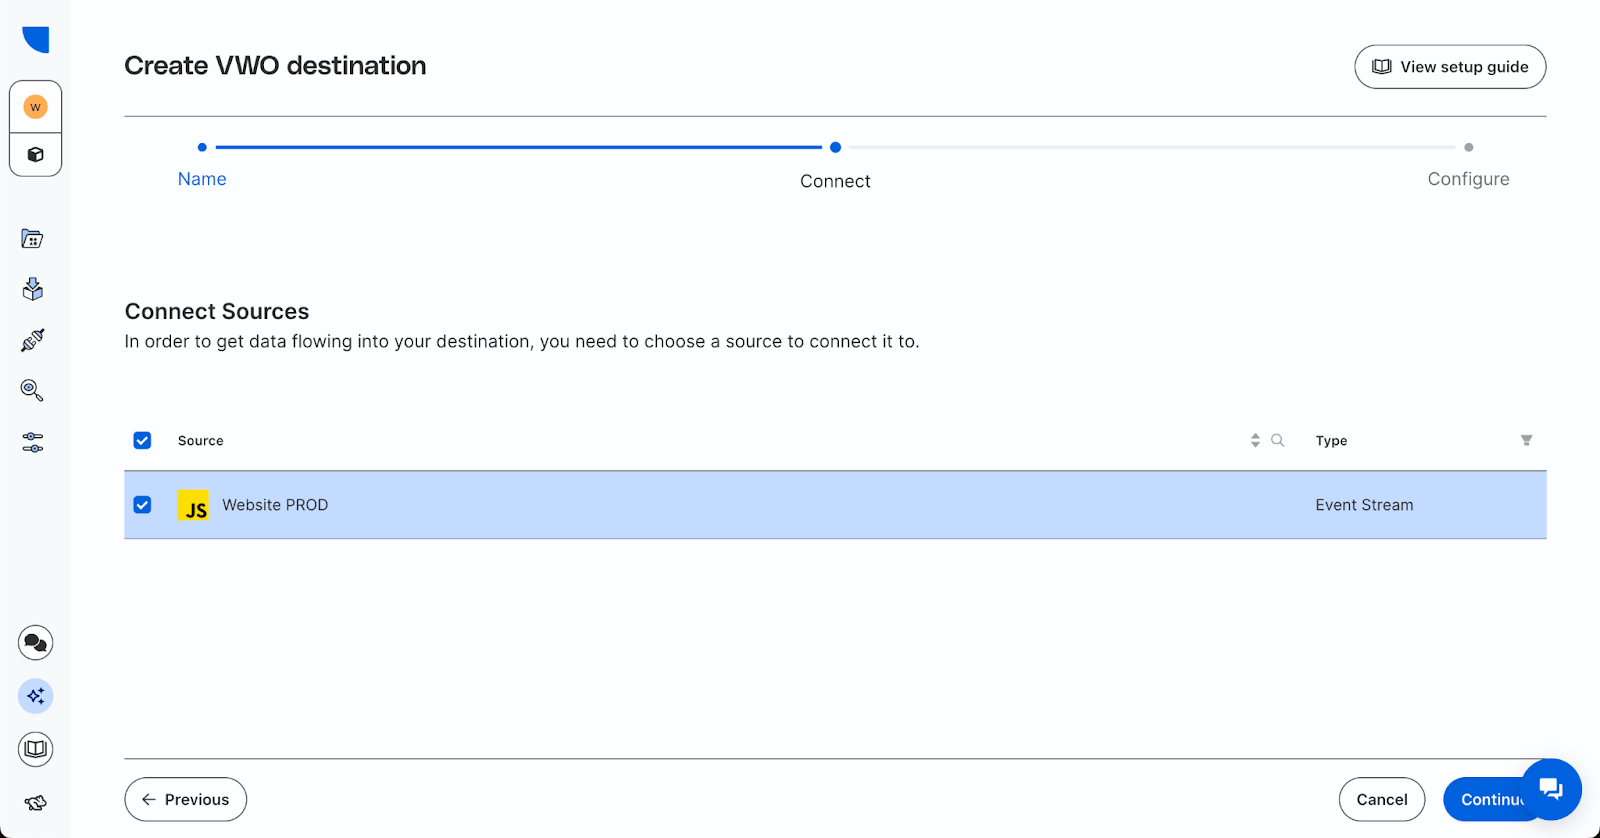Click the RudderStack logo icon
1600x838 pixels.
pyautogui.click(x=36, y=39)
